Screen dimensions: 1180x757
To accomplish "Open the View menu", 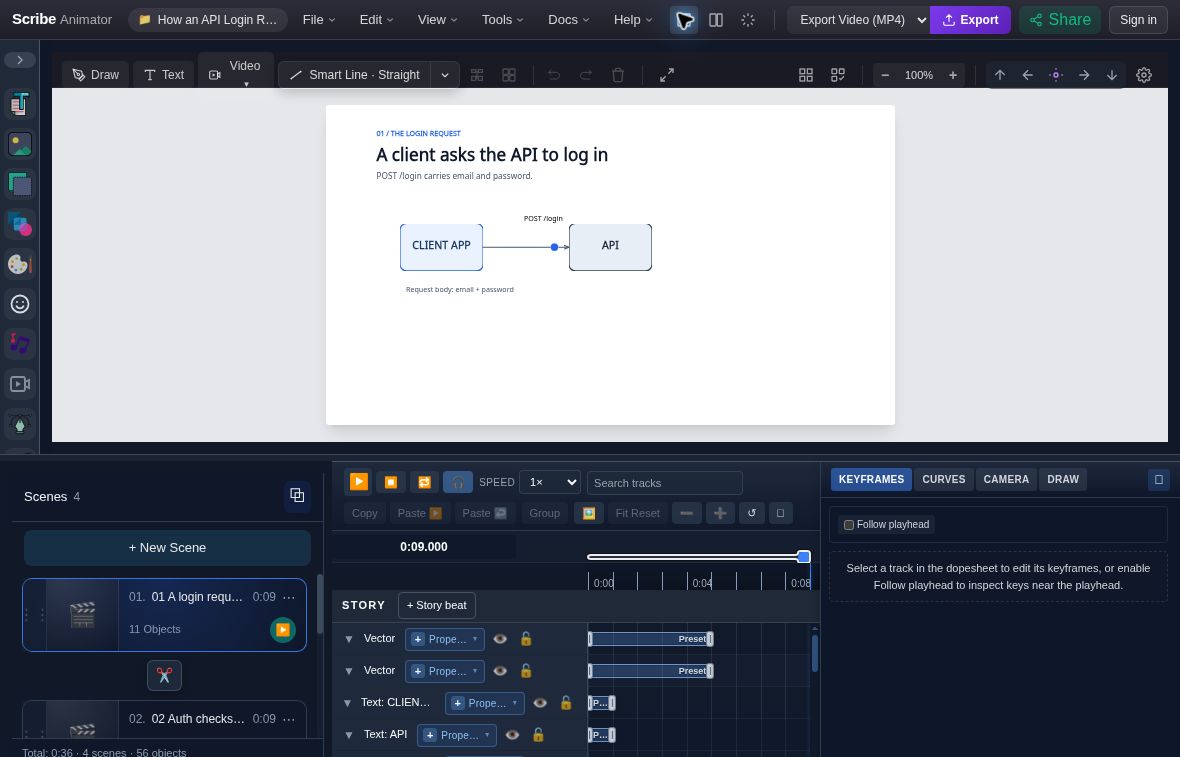I will [x=437, y=20].
